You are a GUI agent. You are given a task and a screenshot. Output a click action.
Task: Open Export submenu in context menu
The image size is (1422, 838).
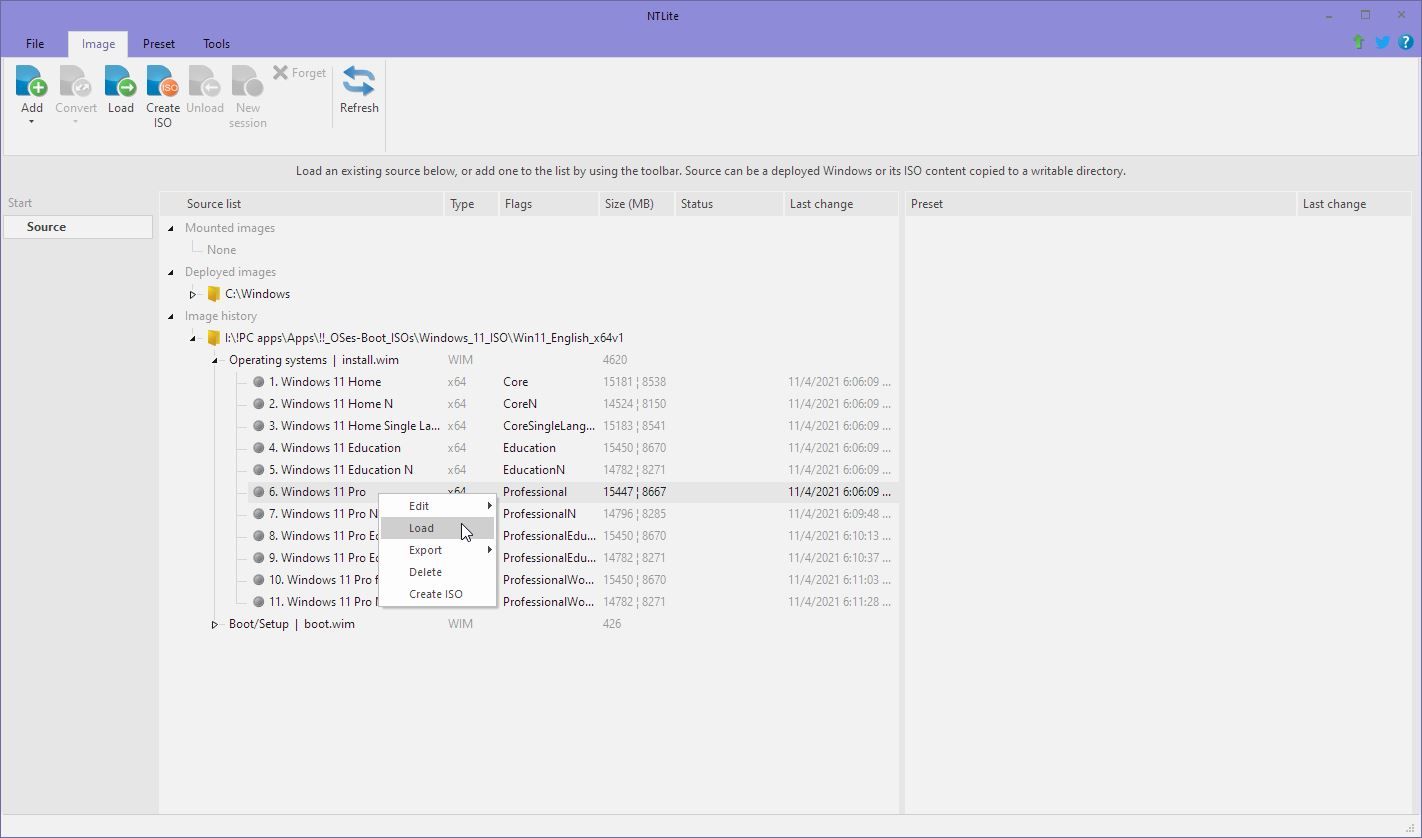(x=437, y=550)
